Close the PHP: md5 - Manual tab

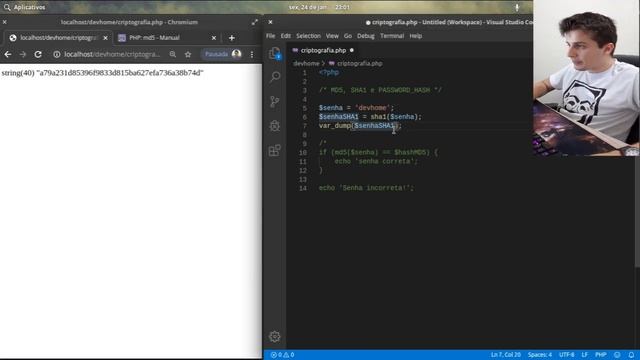pyautogui.click(x=213, y=38)
